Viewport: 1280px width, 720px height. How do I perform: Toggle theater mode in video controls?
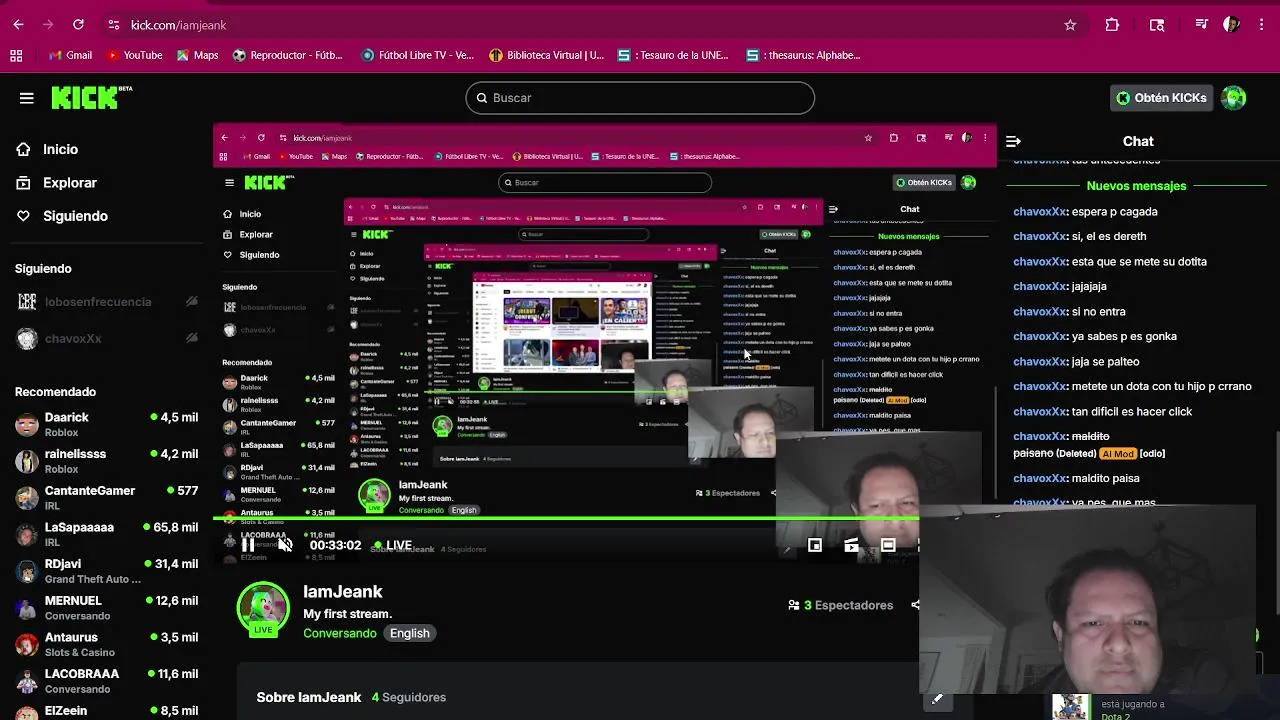click(888, 545)
